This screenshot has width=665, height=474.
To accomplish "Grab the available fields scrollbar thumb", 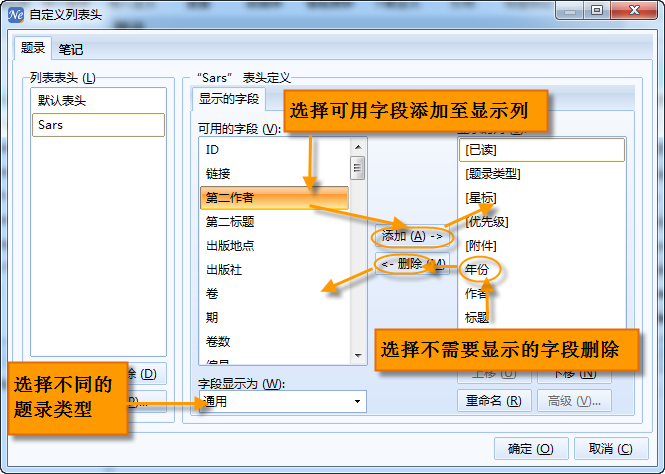I will 358,168.
